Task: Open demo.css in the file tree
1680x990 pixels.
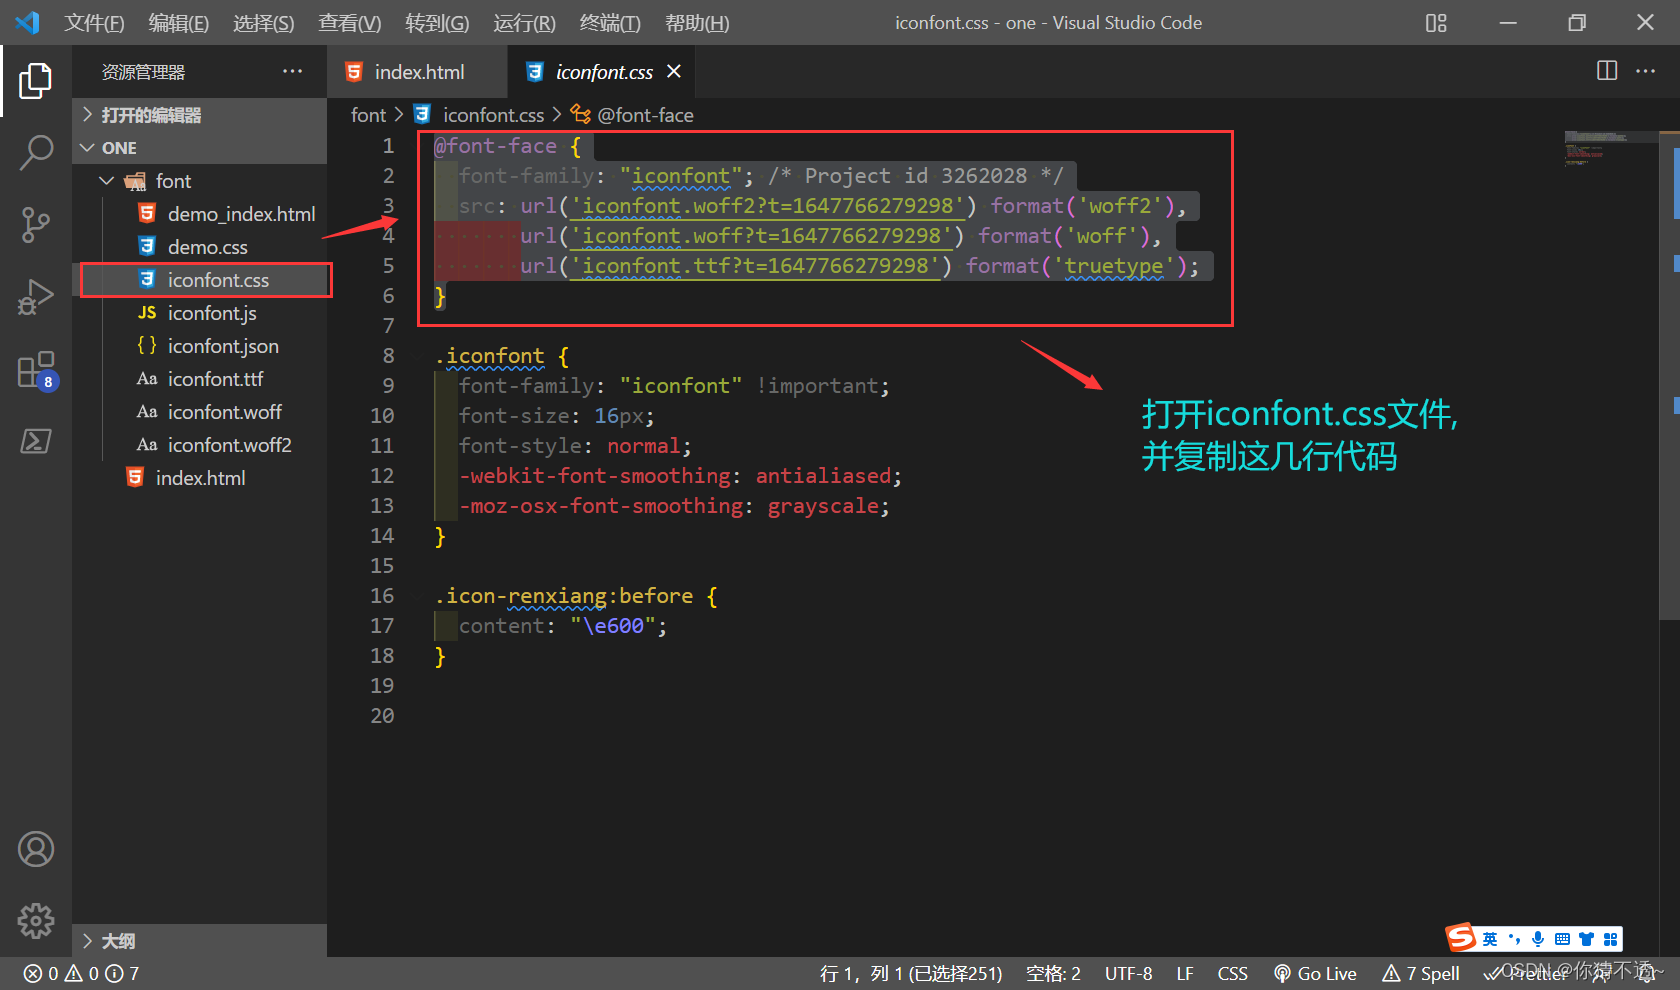Action: (200, 247)
